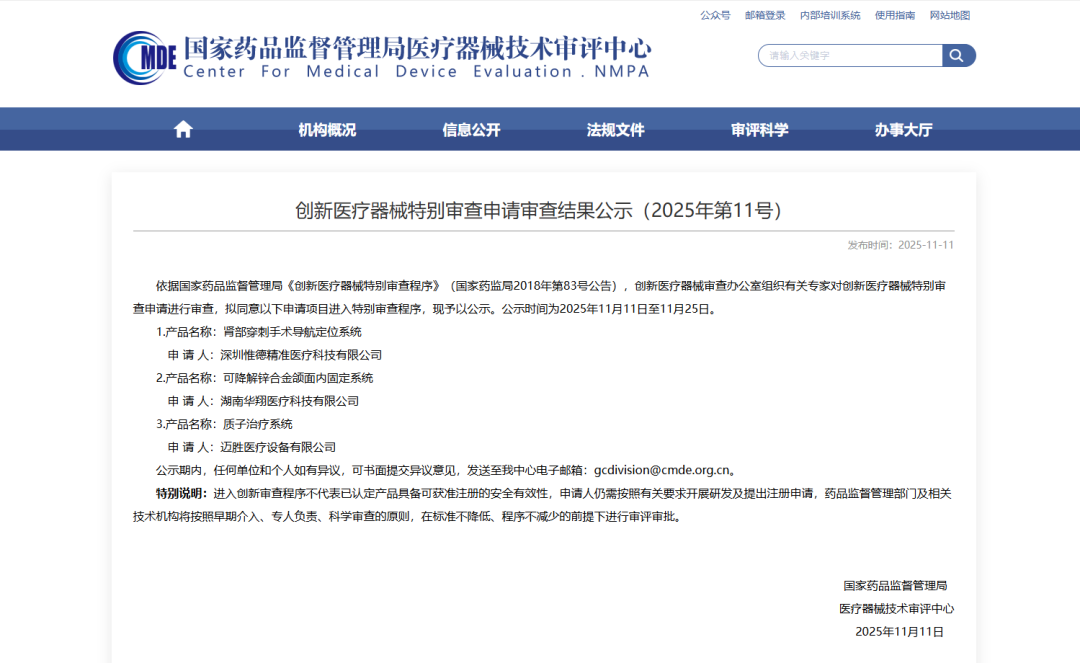Open the 办事大厅 menu
The width and height of the screenshot is (1080, 663).
point(903,129)
